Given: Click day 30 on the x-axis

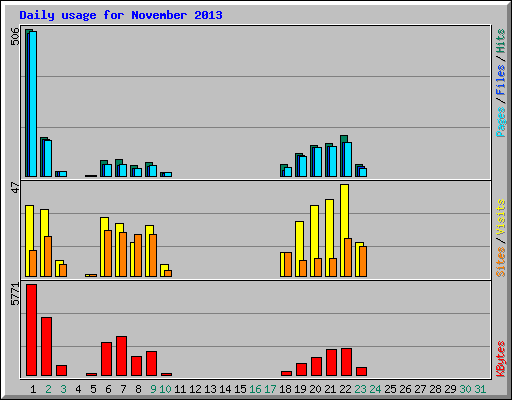Looking at the screenshot, I should (465, 389).
